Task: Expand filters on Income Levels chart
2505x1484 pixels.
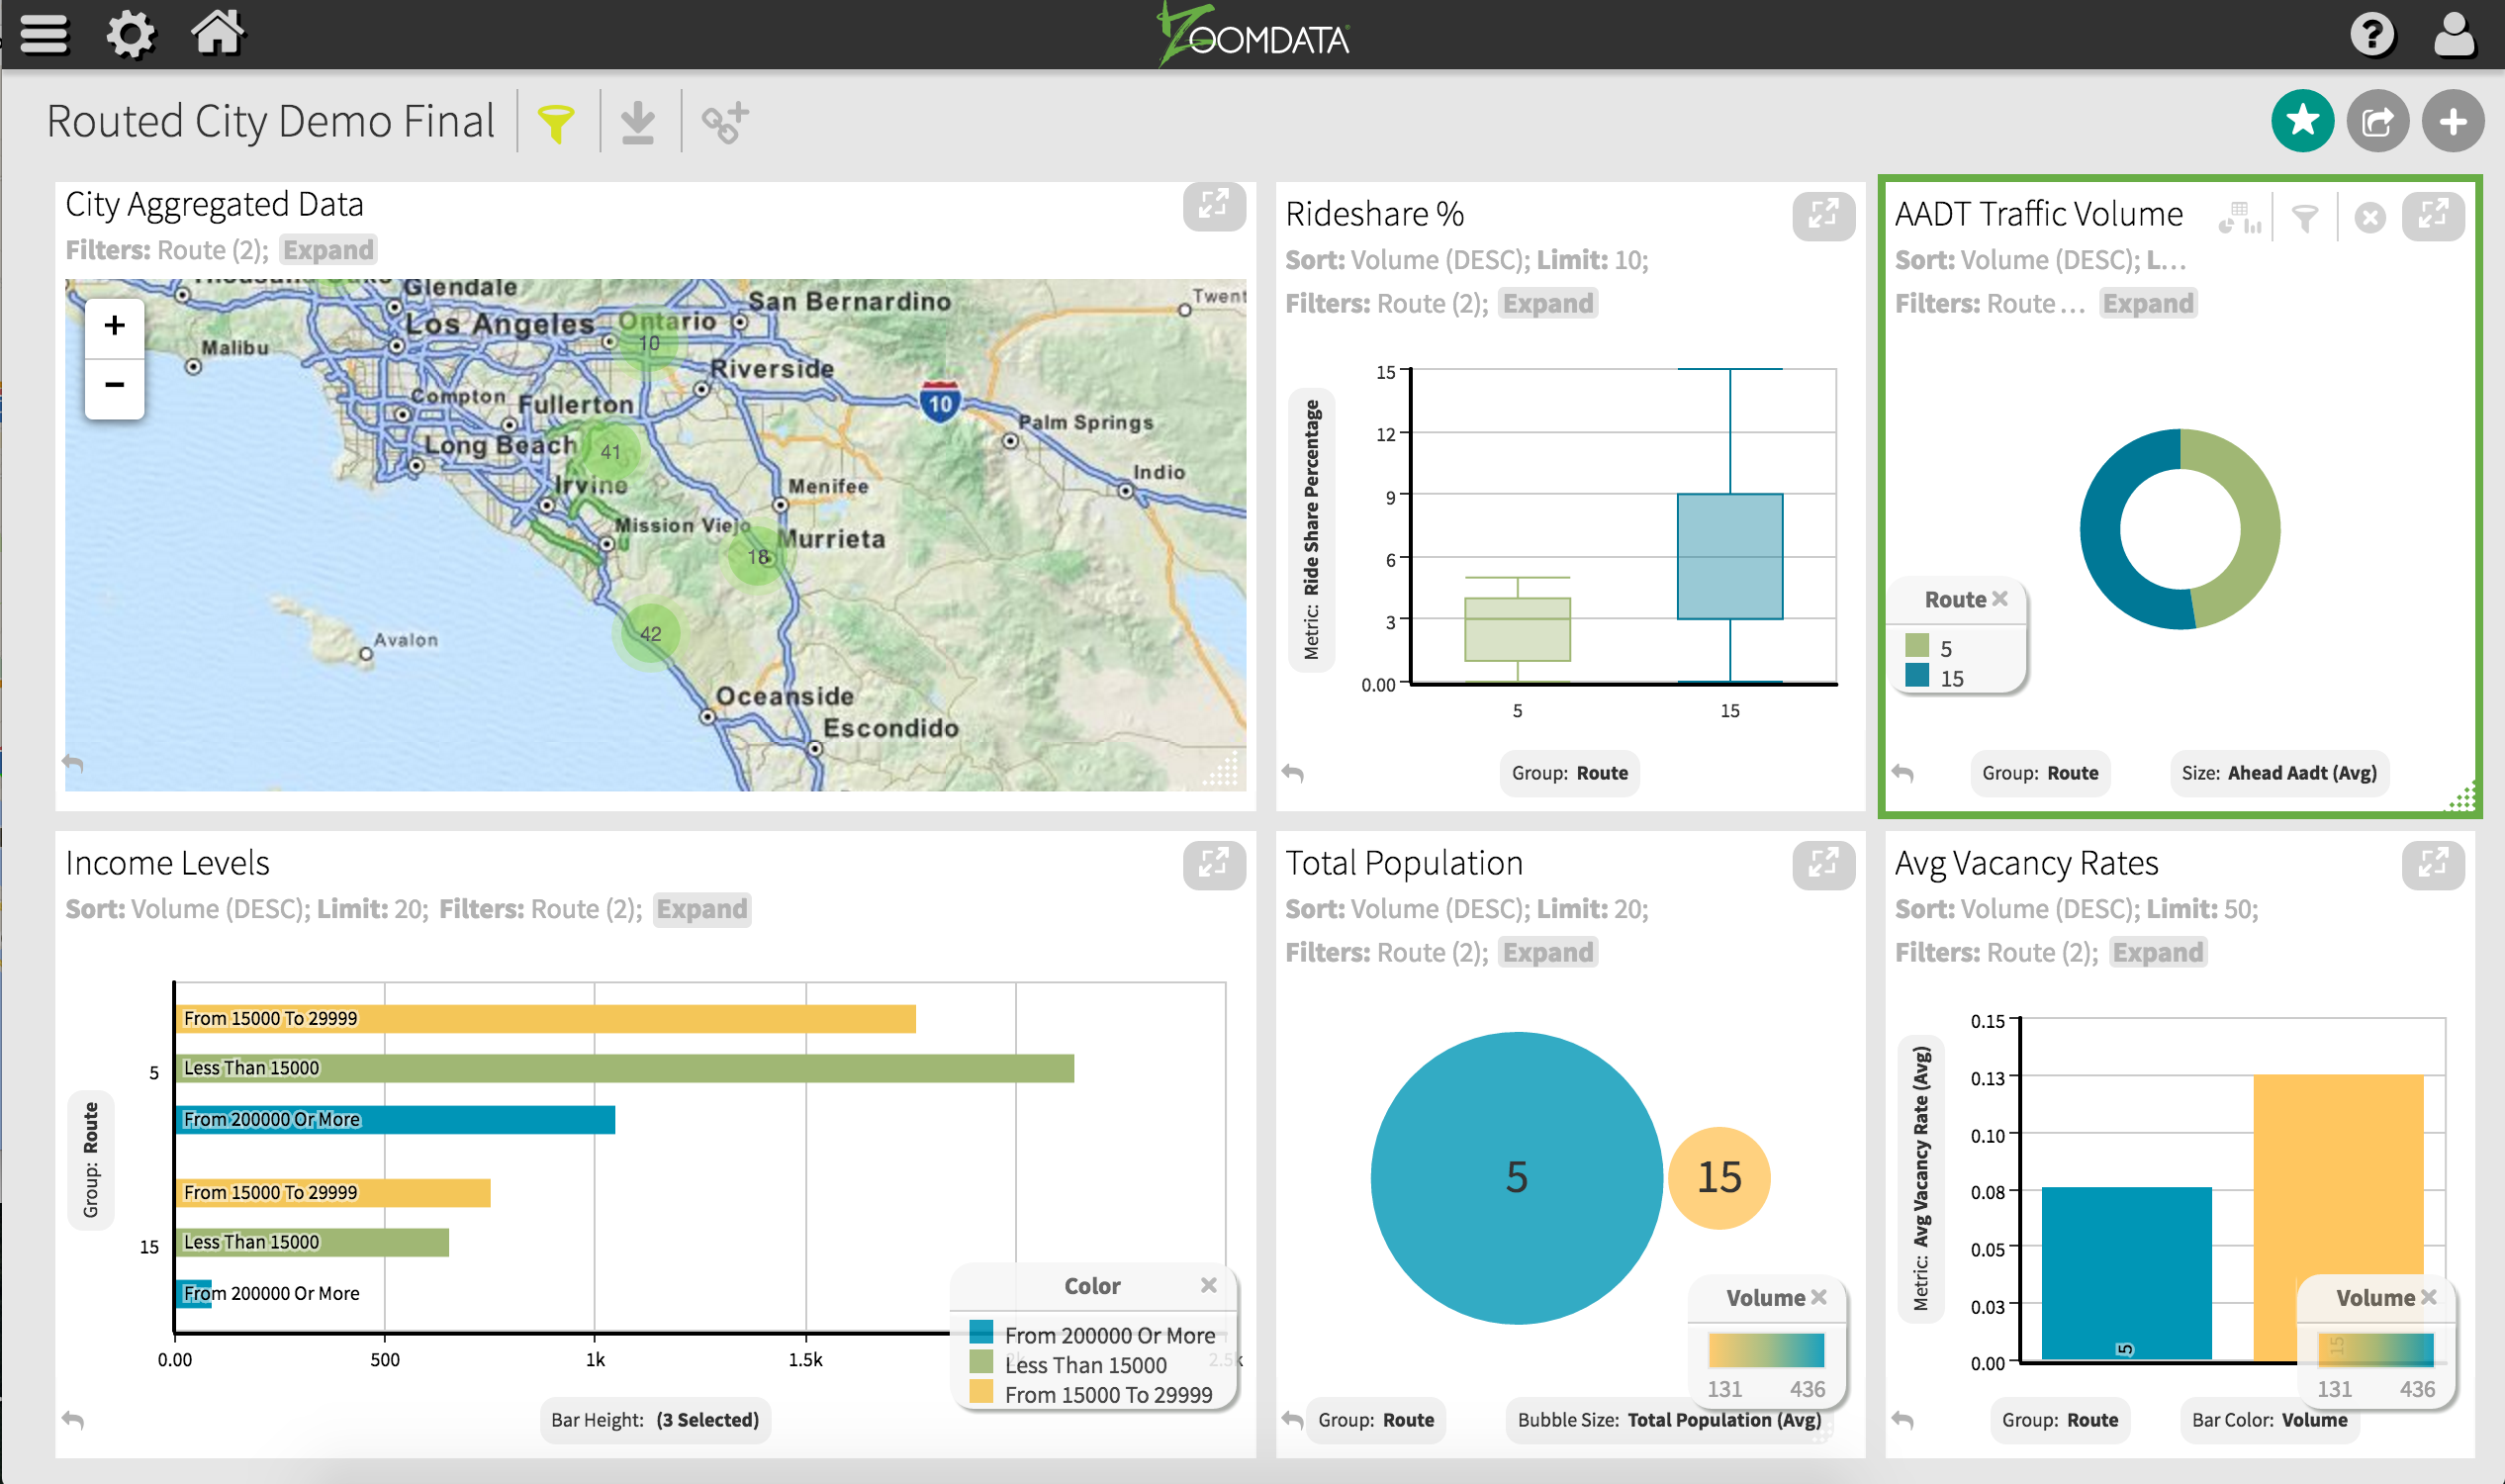Action: 701,909
